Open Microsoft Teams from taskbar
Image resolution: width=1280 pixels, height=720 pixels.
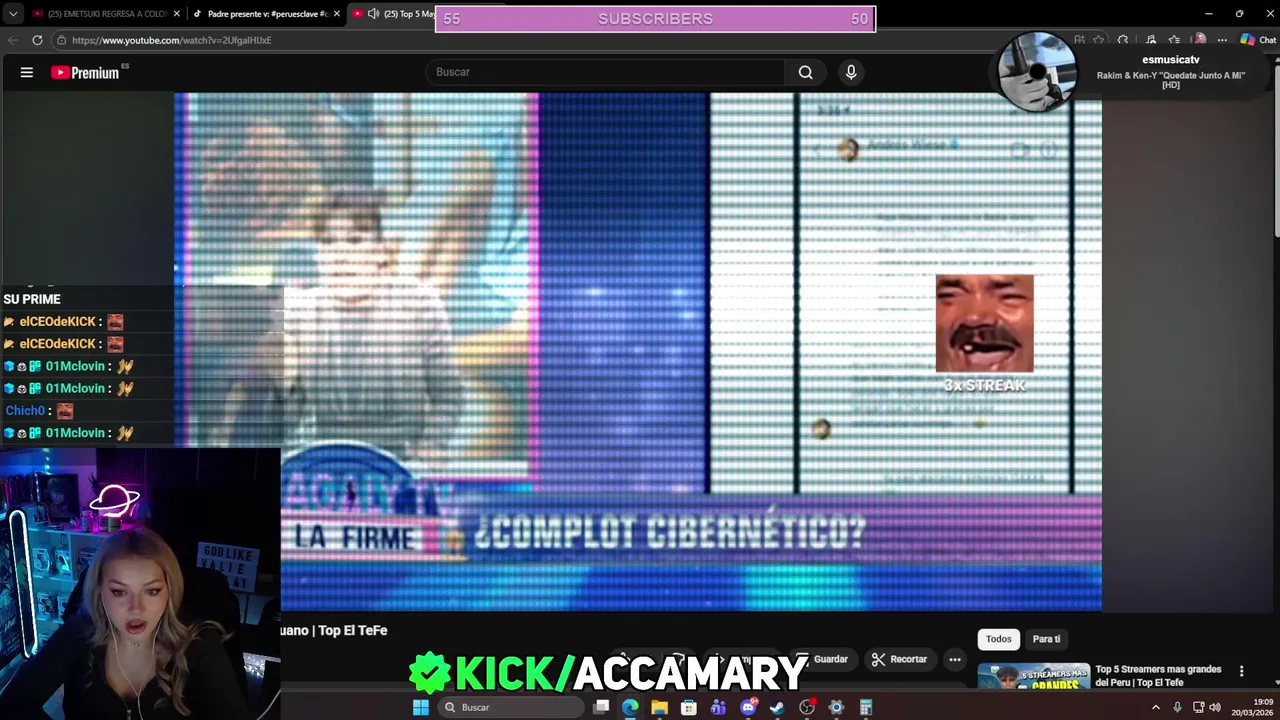[x=718, y=707]
